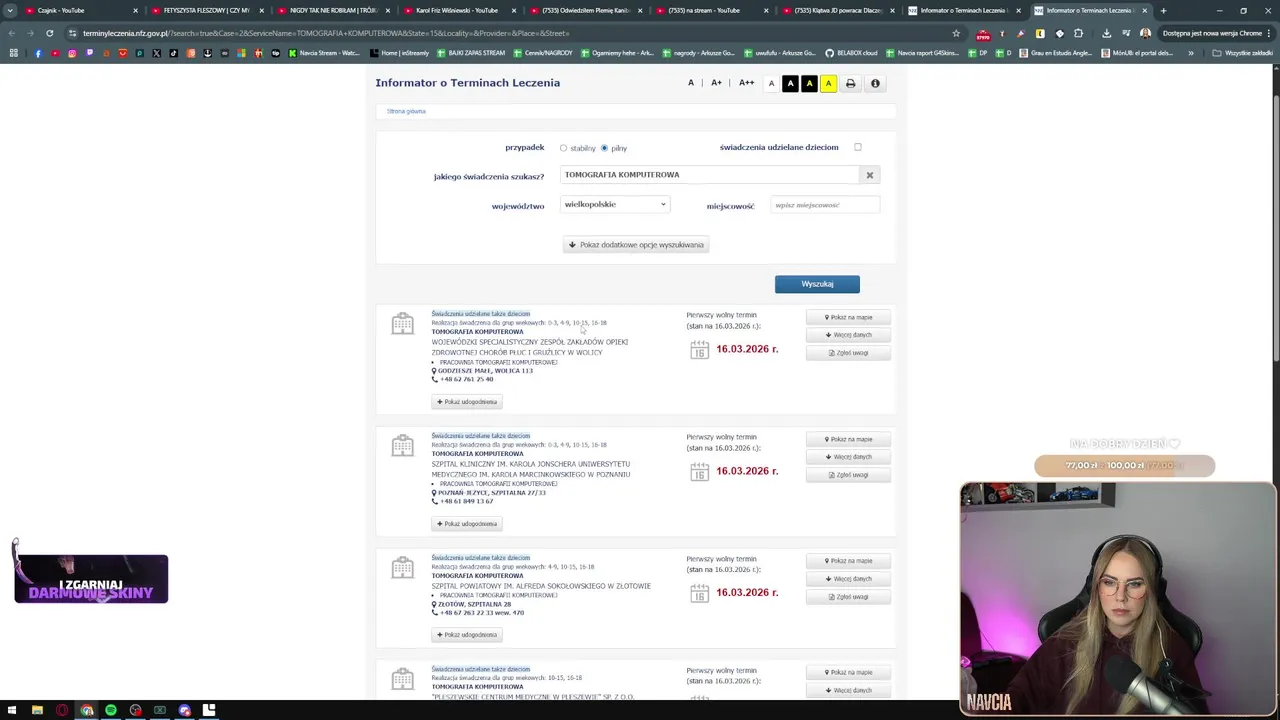Open the 'Cennik/NAGRODY' bookmark
1280x720 pixels.
pyautogui.click(x=544, y=53)
